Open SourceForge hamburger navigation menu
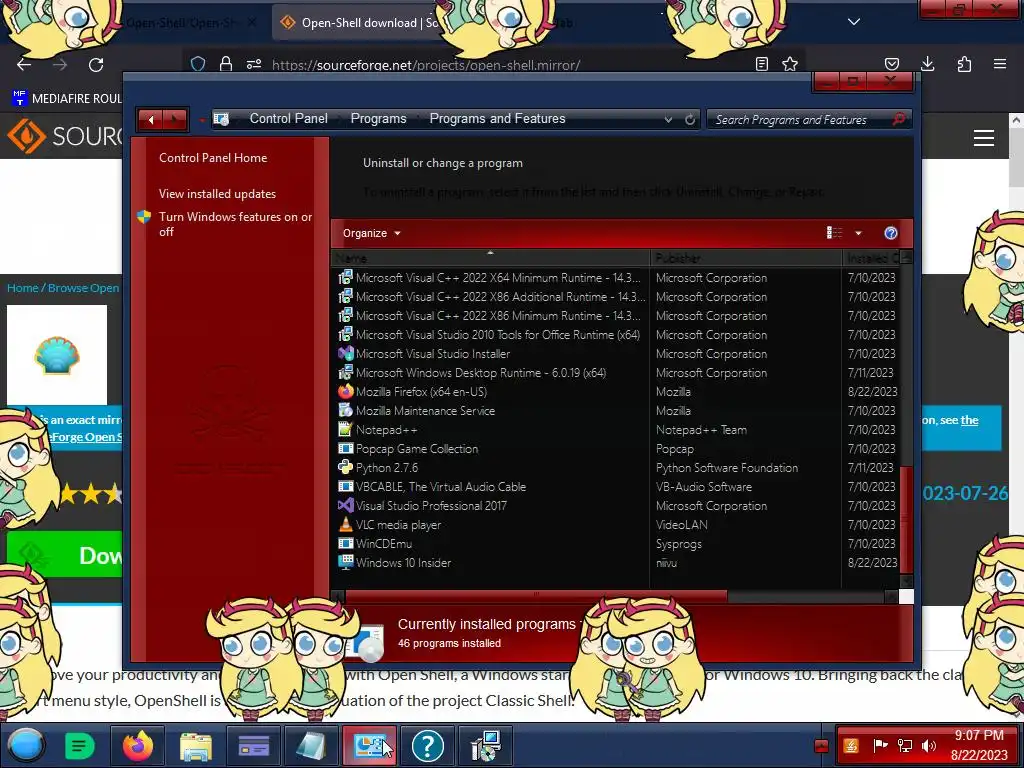This screenshot has height=768, width=1024. [x=984, y=138]
